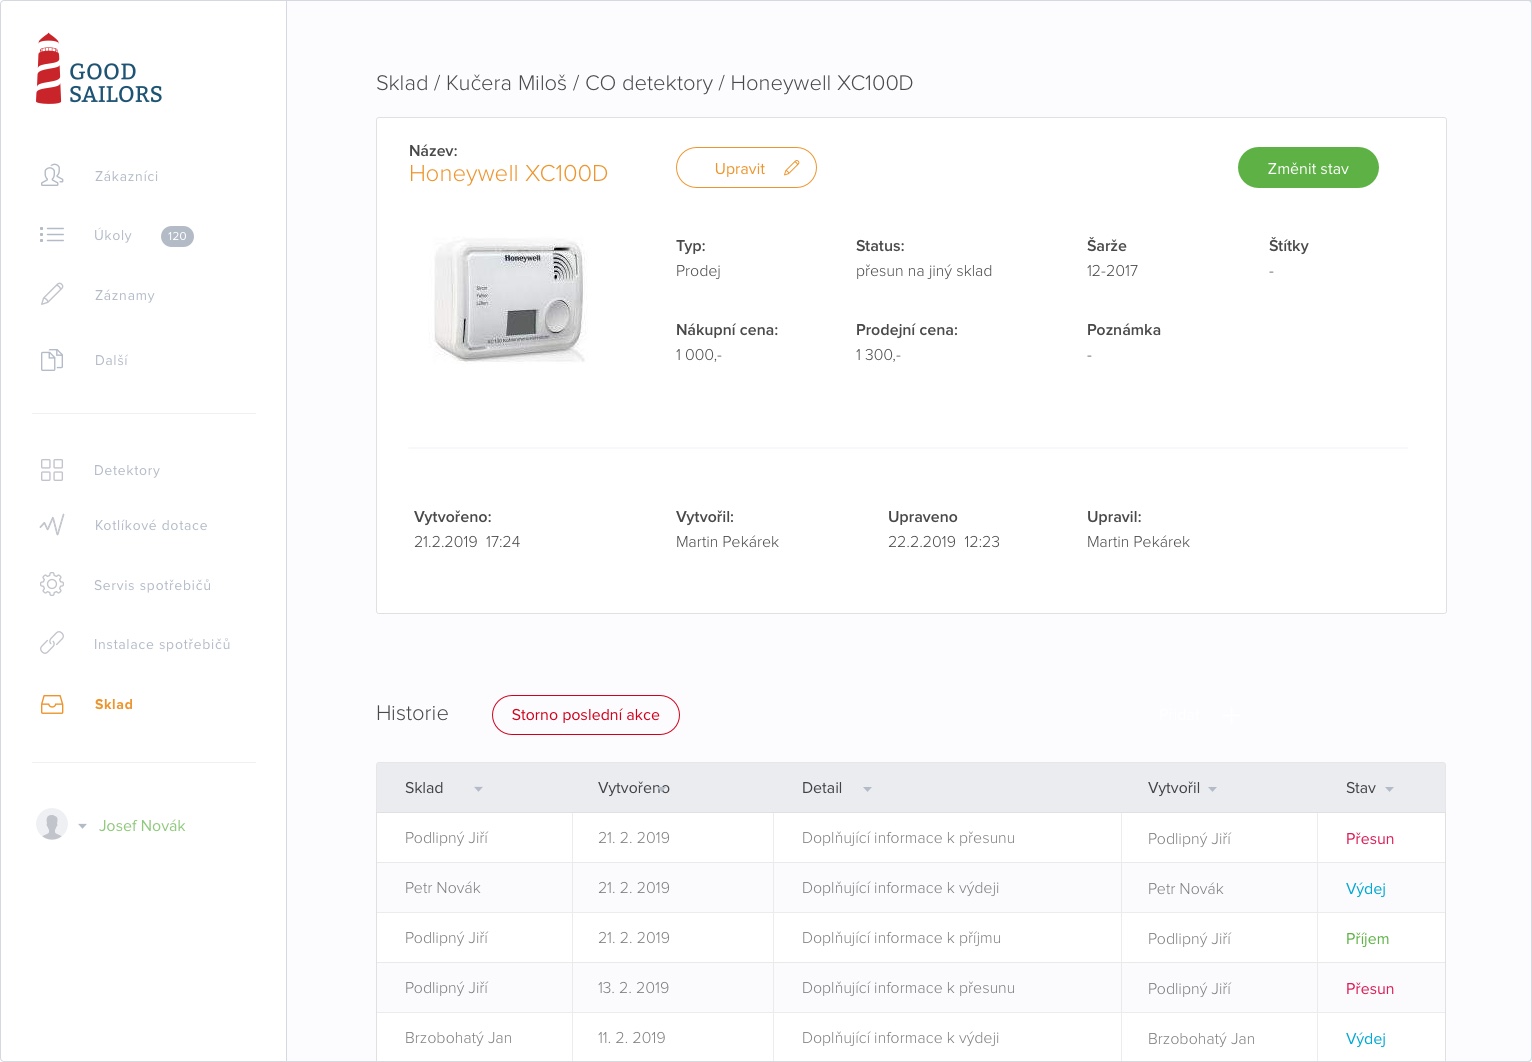Click status value 'přesun na jiný sklad'
Image resolution: width=1532 pixels, height=1062 pixels.
[924, 271]
